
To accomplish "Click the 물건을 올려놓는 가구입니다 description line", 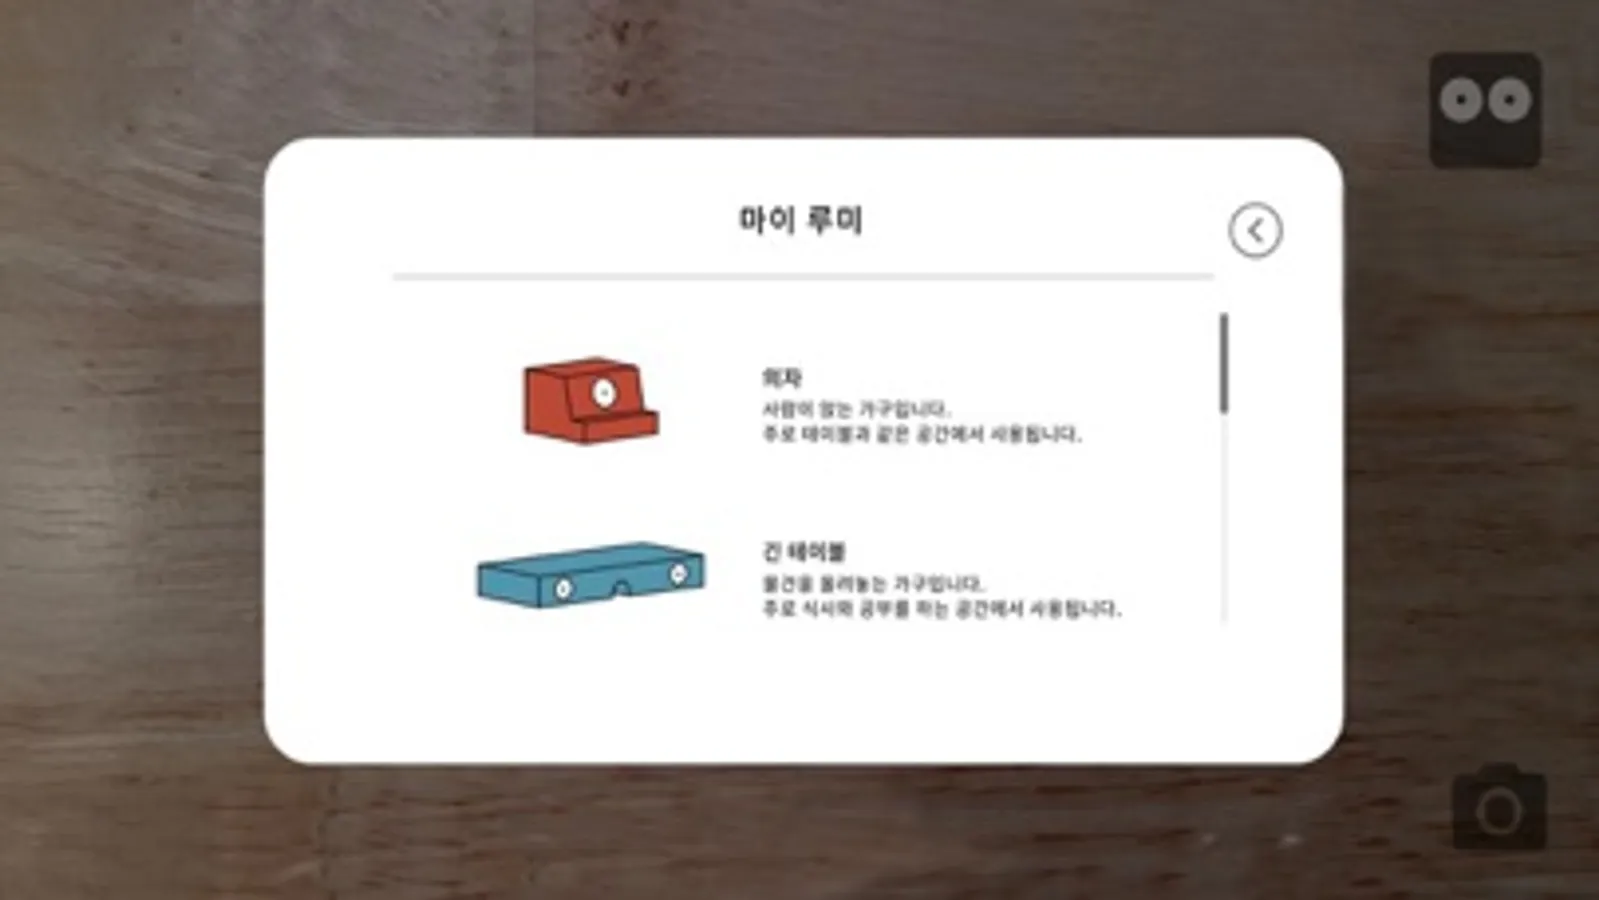I will (x=874, y=583).
